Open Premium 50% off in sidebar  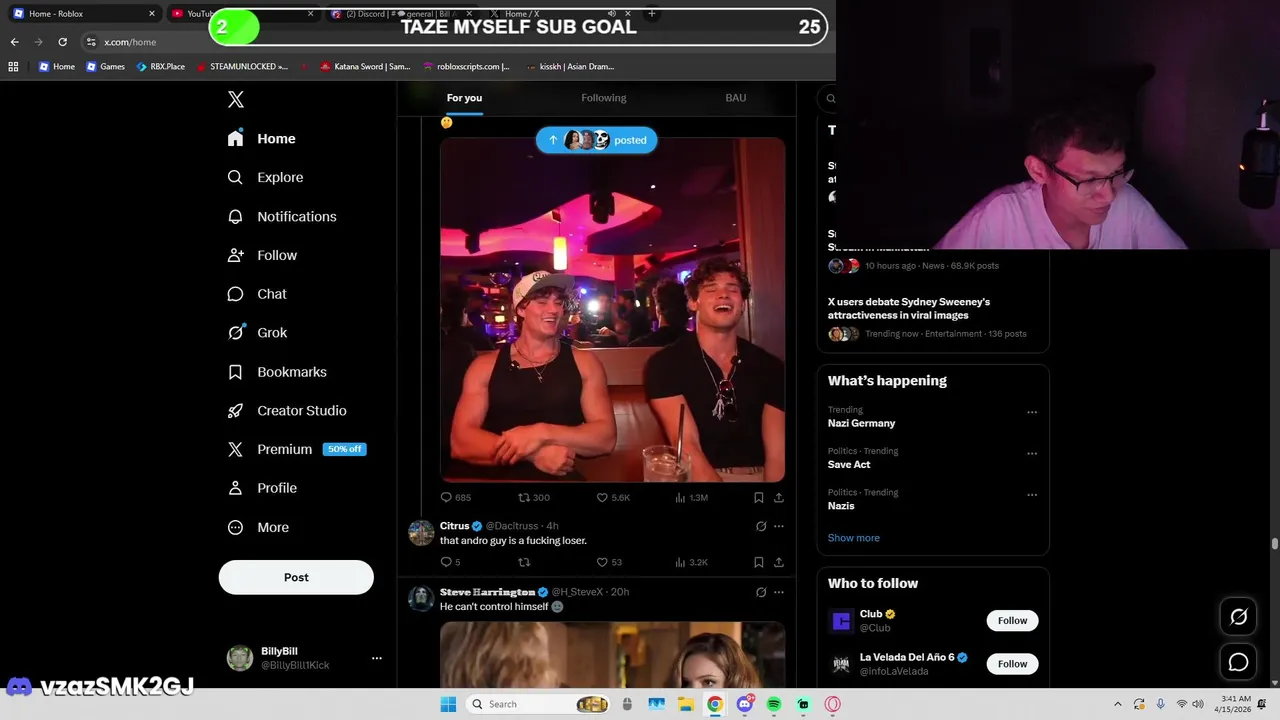(x=296, y=449)
